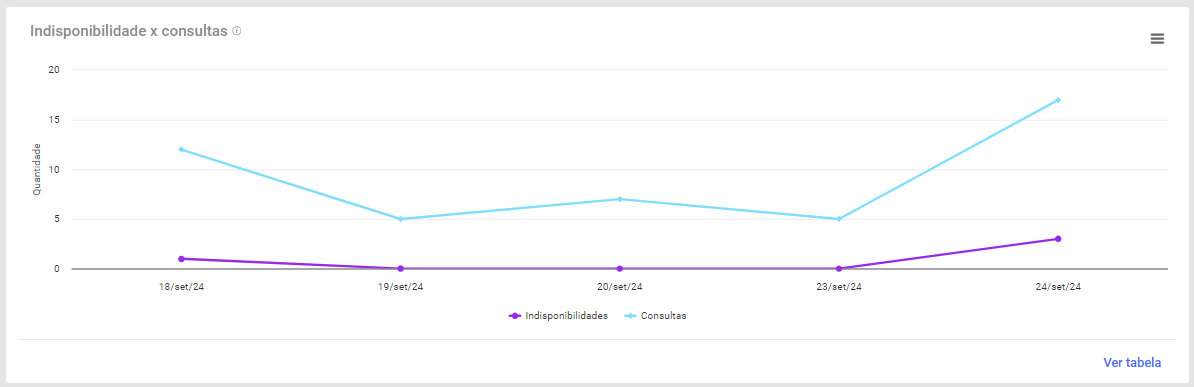Open the Ver tabela link
1194x387 pixels.
click(x=1132, y=363)
